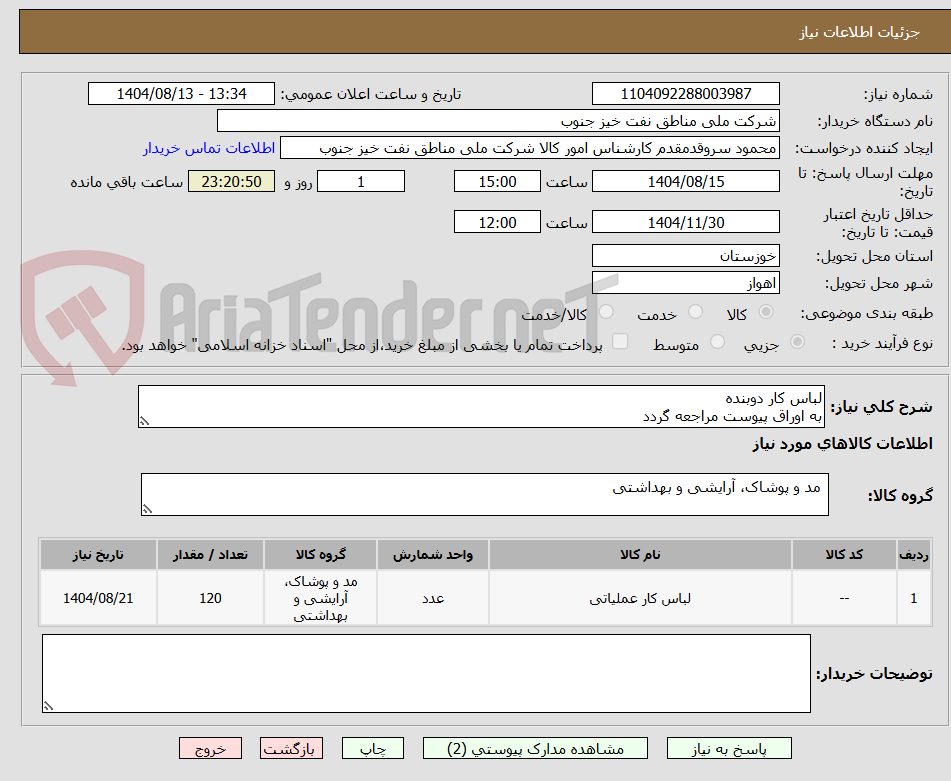This screenshot has height=781, width=951.
Task: Select the شهر field showing اهواز
Action: click(686, 283)
